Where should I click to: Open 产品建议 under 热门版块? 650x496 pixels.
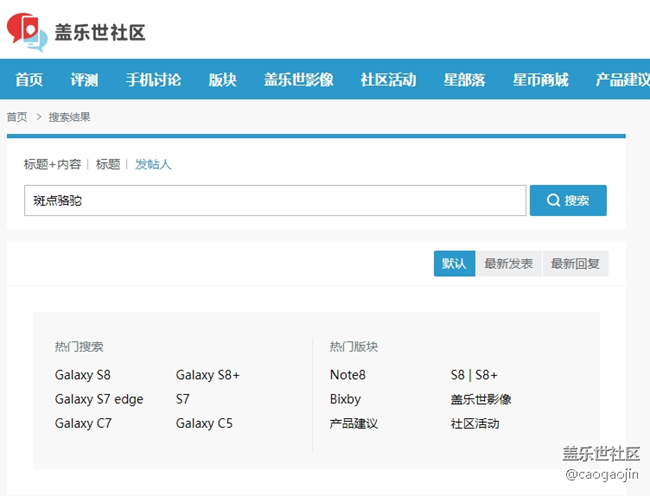354,423
